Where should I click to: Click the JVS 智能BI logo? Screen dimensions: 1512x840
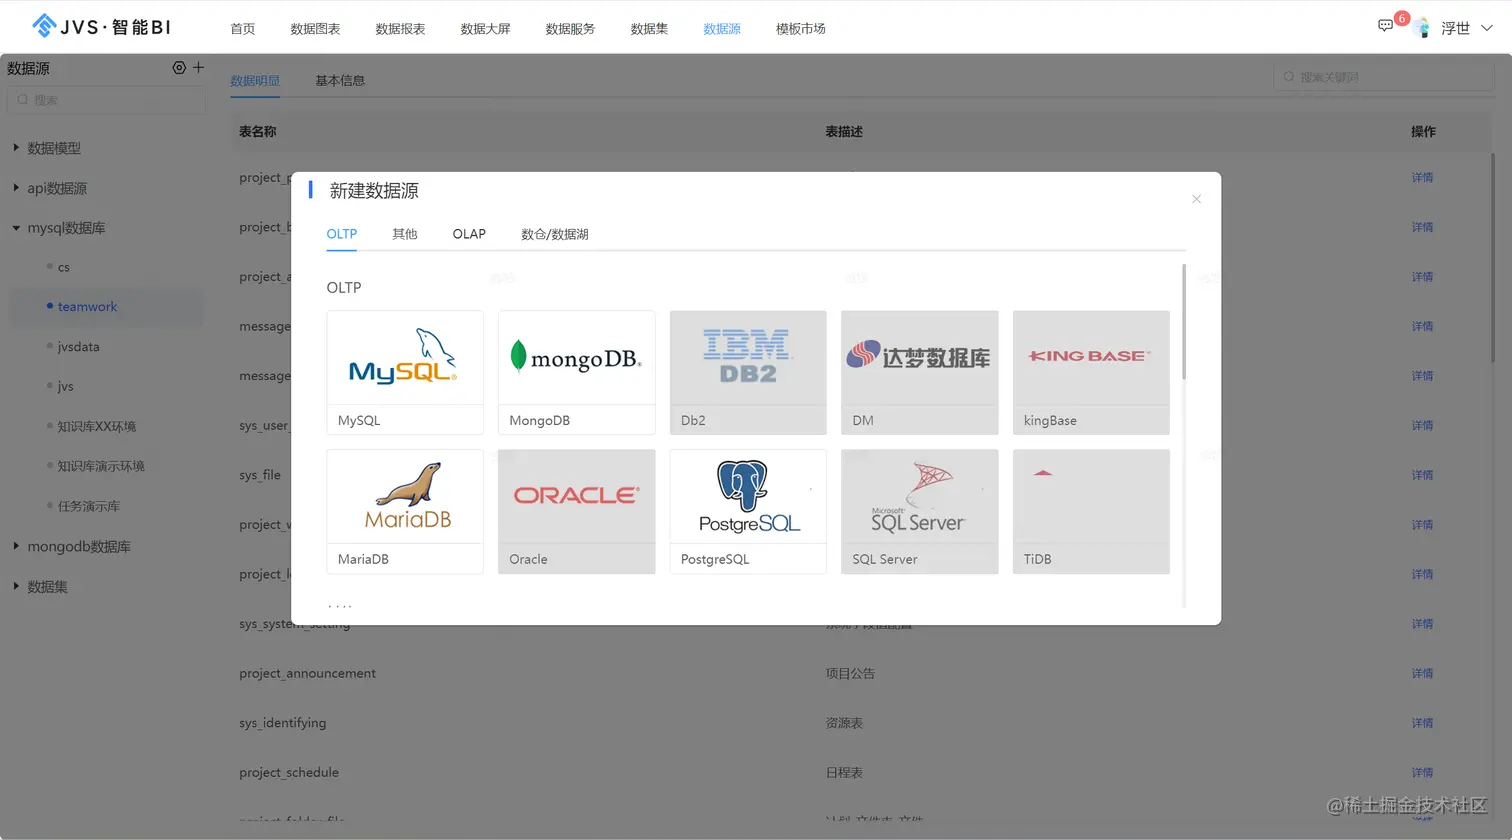pos(101,27)
